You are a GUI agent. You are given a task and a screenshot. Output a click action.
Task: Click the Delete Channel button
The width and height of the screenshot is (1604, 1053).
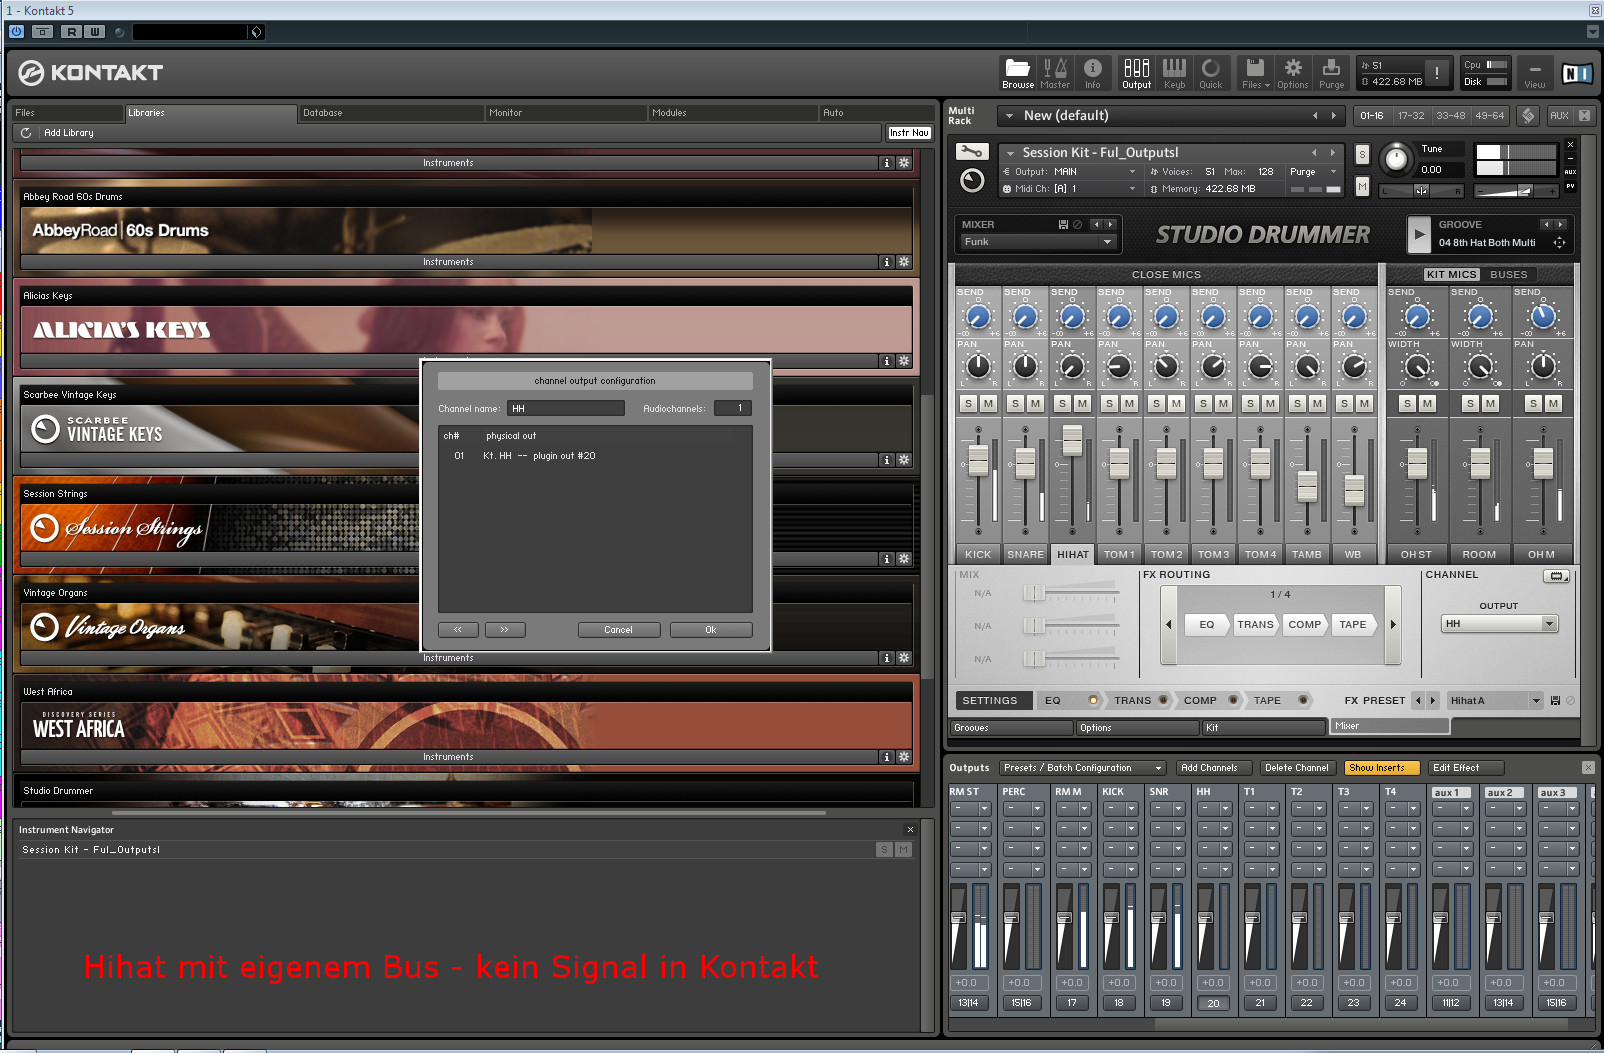(x=1296, y=768)
